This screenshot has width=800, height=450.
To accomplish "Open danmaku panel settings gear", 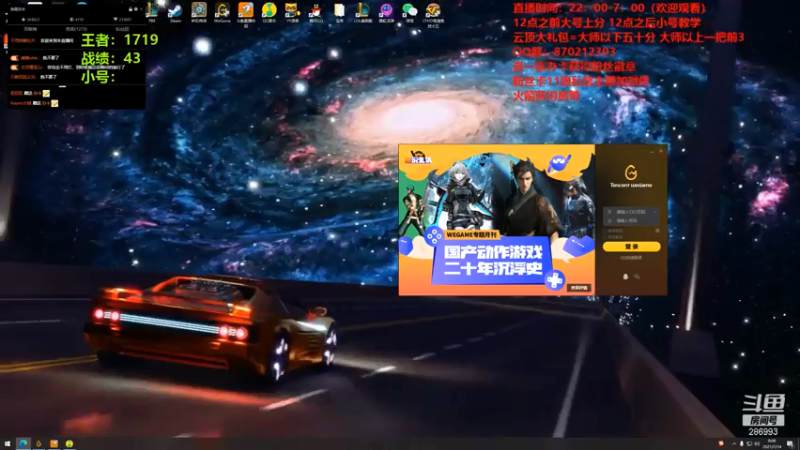I will tap(136, 9).
